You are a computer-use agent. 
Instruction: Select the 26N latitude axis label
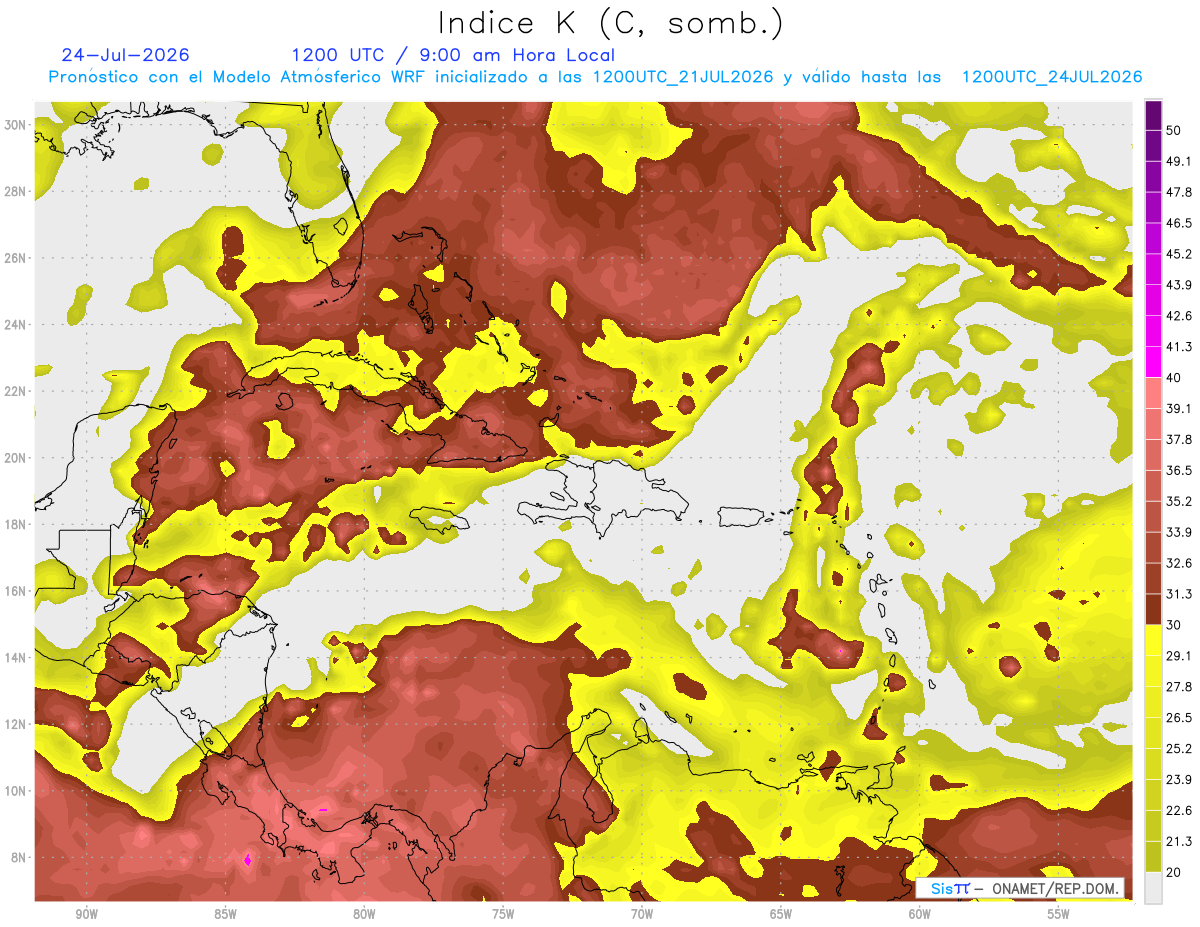pos(16,258)
